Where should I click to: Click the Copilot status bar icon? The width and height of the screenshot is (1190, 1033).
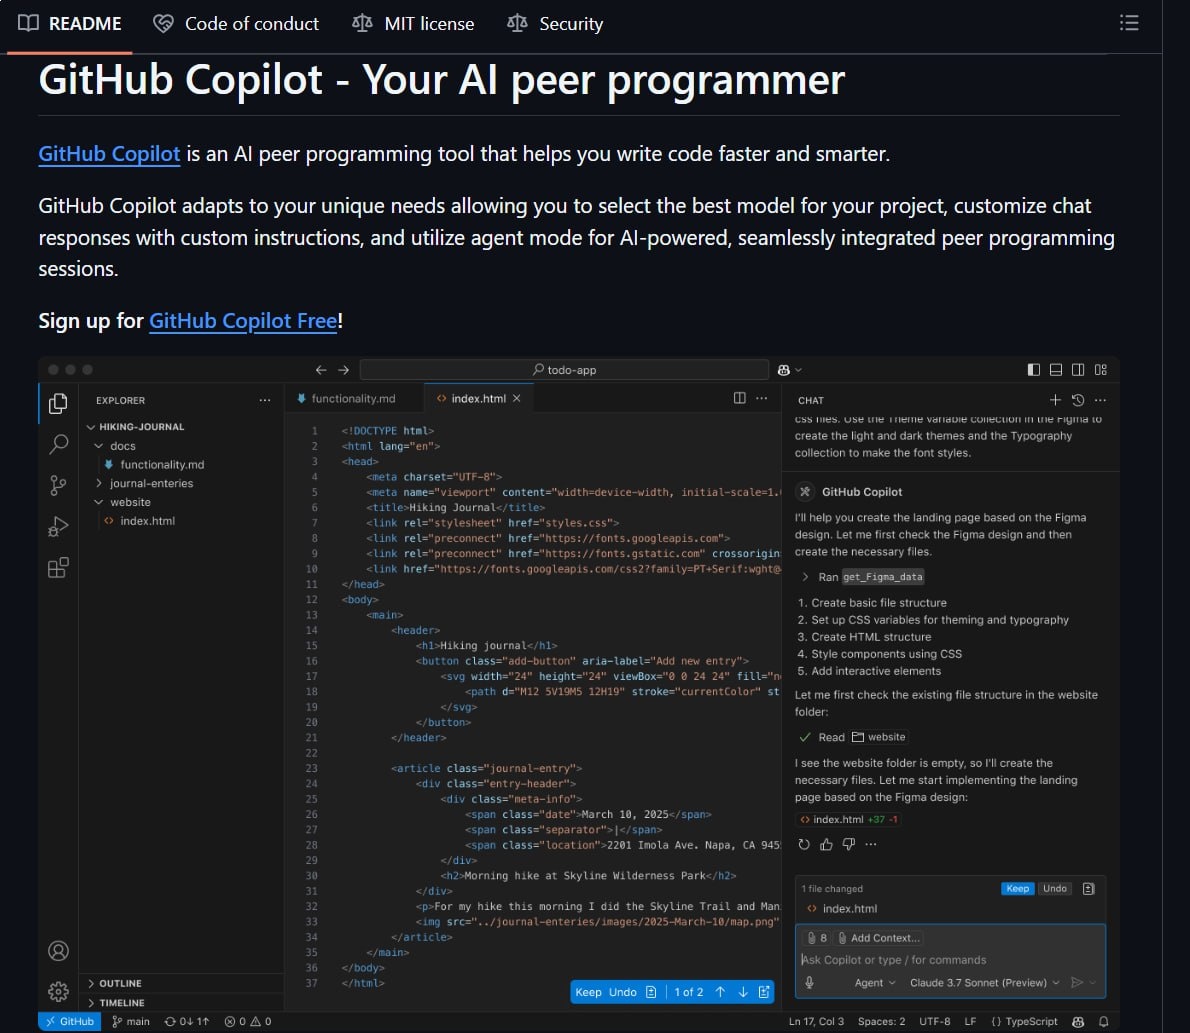(1078, 1022)
